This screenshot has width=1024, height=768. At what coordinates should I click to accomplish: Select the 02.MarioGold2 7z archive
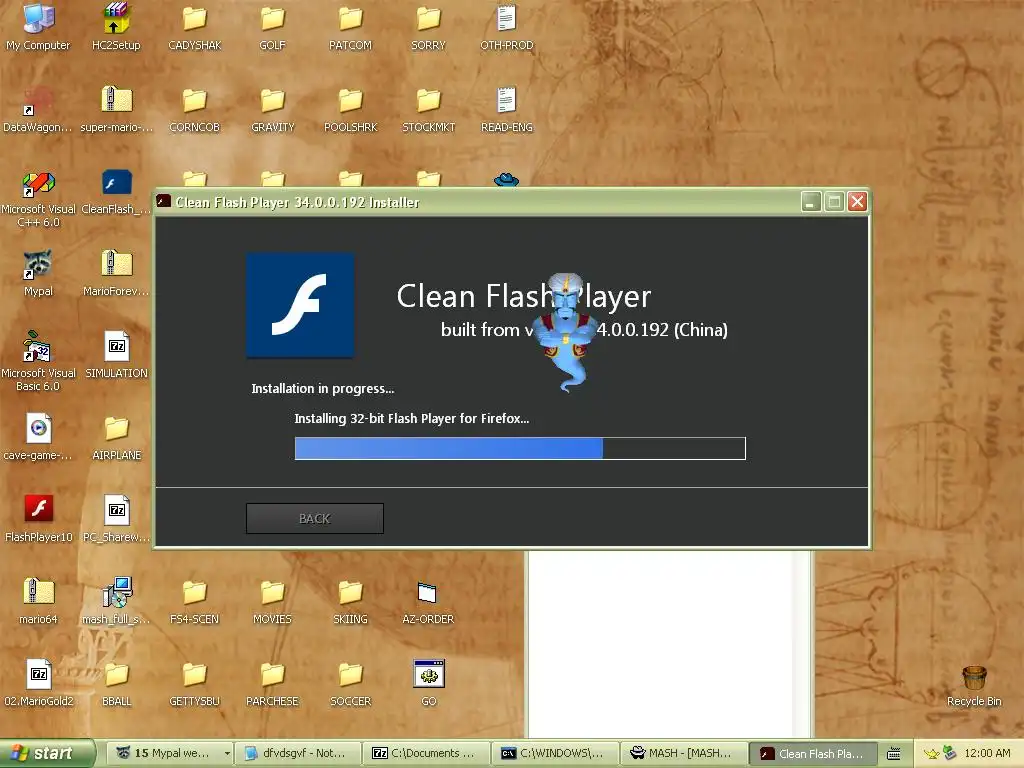38,683
